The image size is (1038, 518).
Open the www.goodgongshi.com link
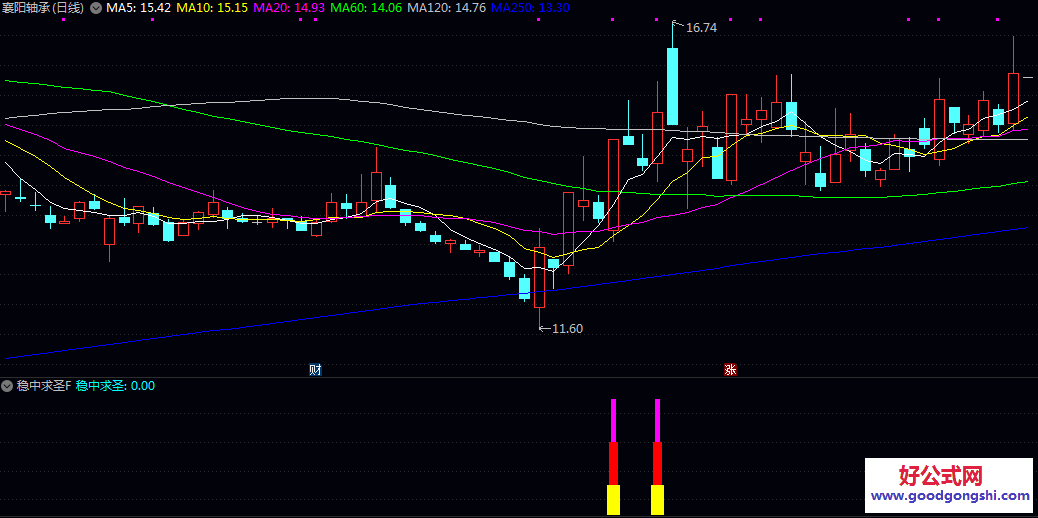[x=951, y=495]
